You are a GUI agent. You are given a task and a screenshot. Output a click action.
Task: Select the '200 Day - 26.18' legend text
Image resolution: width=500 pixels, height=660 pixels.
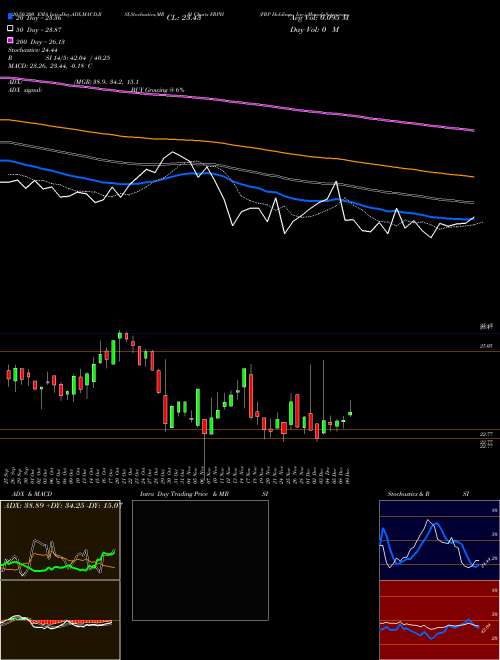40,41
